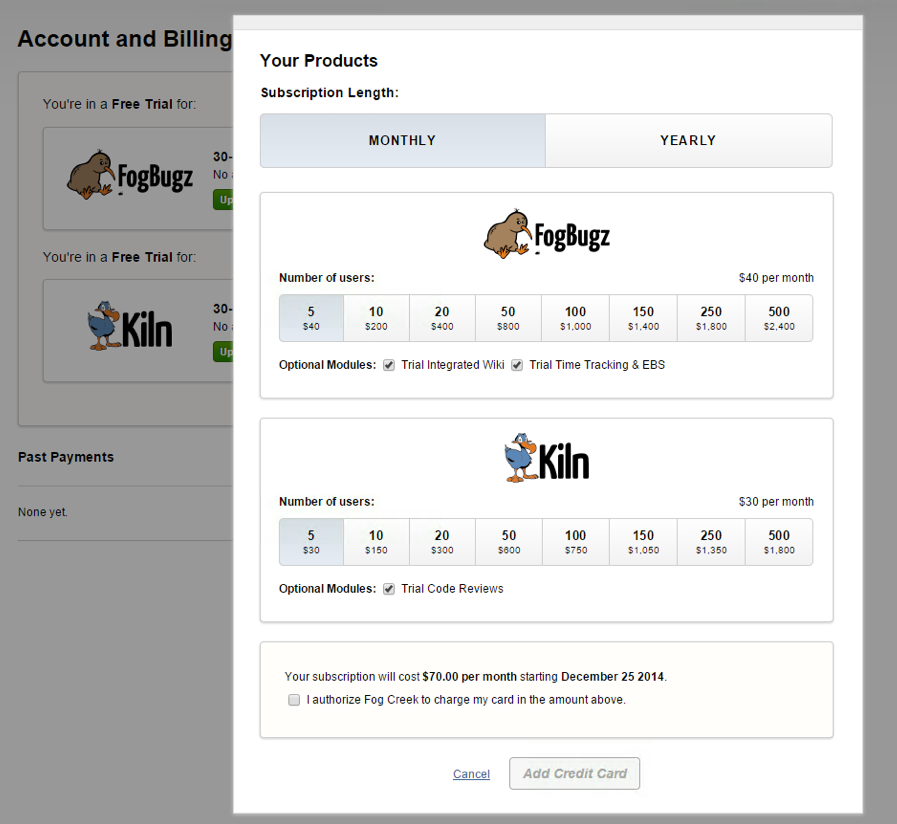This screenshot has width=897, height=824.
Task: Click the FogBugz 'Optional Modules:' label
Action: [x=327, y=365]
